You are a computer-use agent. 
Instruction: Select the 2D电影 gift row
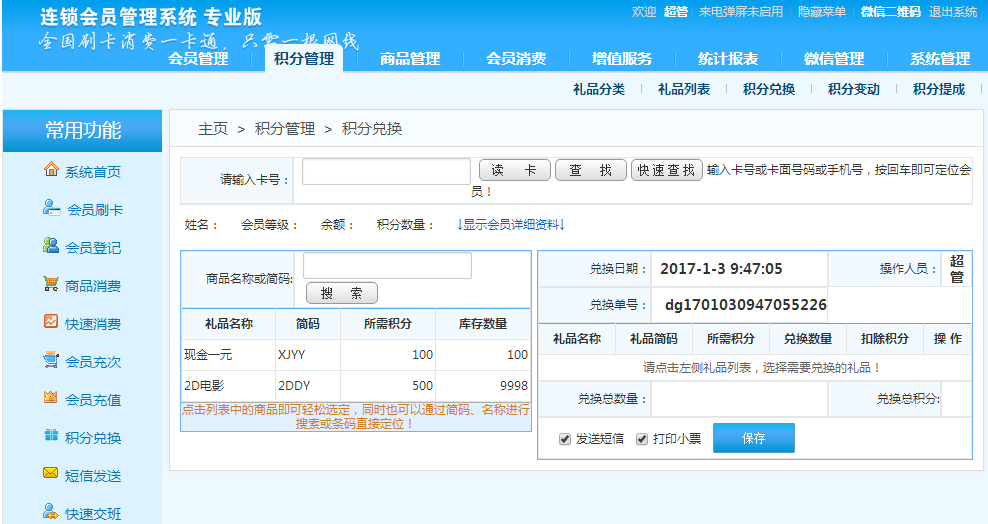(355, 385)
